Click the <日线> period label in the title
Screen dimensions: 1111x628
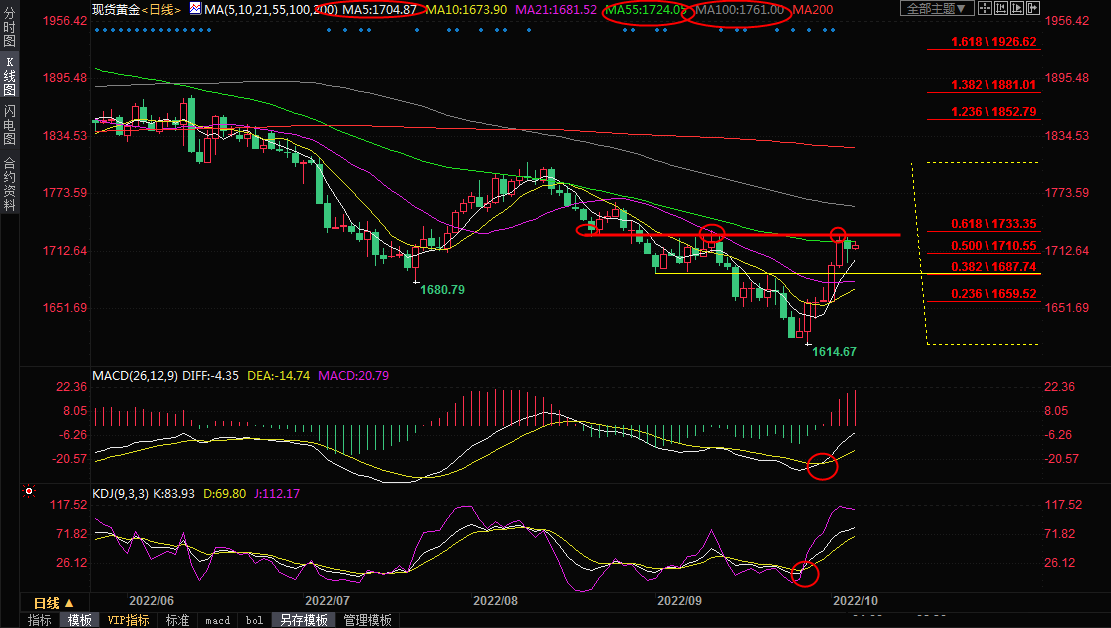[x=162, y=9]
